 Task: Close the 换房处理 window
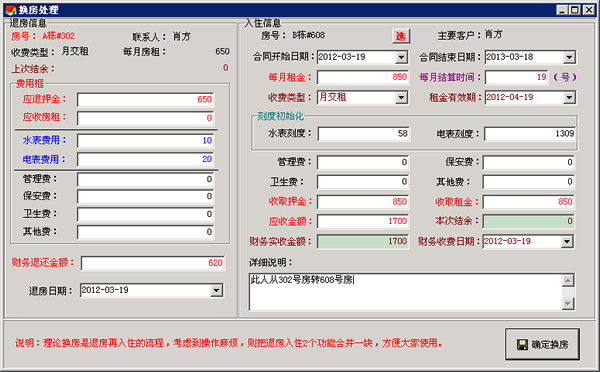click(589, 10)
